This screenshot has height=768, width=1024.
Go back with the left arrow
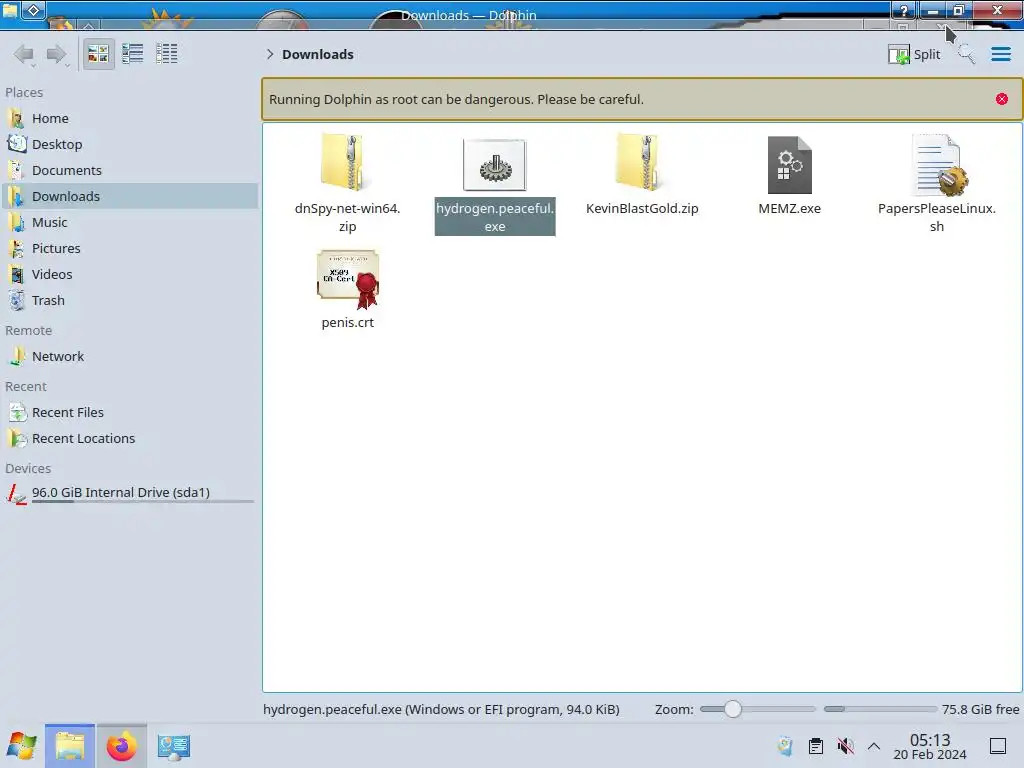point(24,54)
